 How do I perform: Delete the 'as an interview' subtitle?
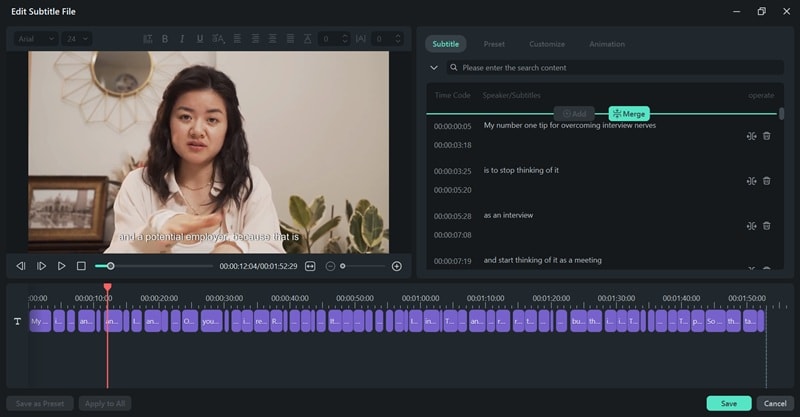pyautogui.click(x=766, y=226)
